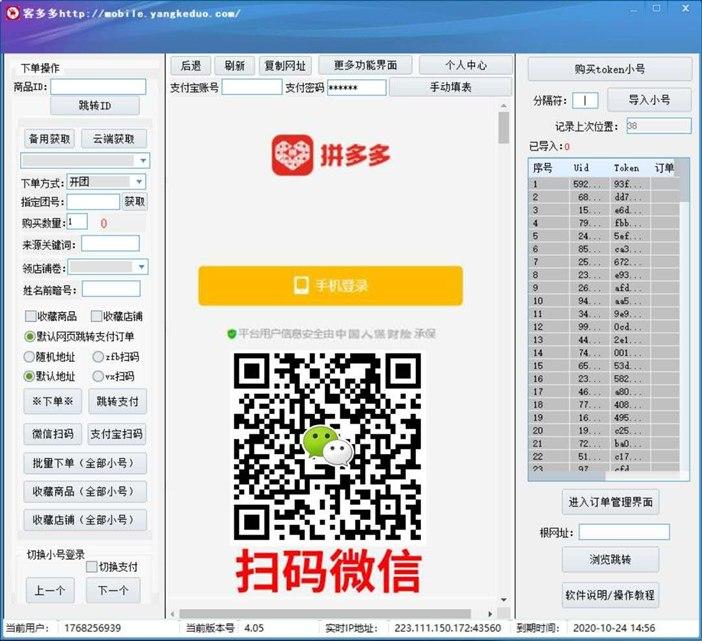Focus the 支付密码 field
Screen dimensions: 702x641
(x=356, y=87)
